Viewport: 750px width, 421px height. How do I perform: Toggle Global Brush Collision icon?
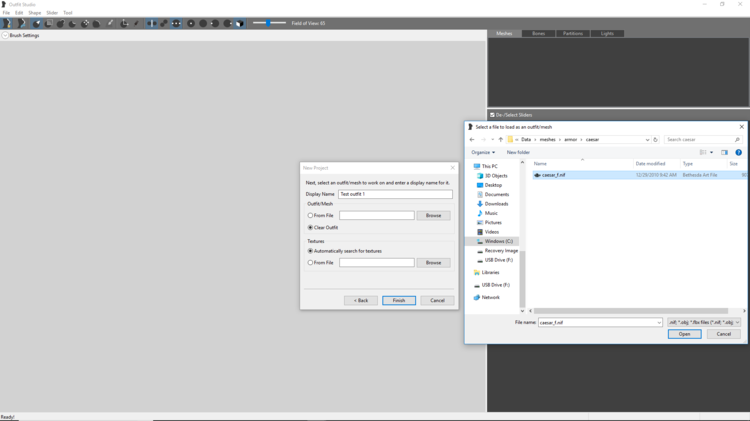click(176, 23)
